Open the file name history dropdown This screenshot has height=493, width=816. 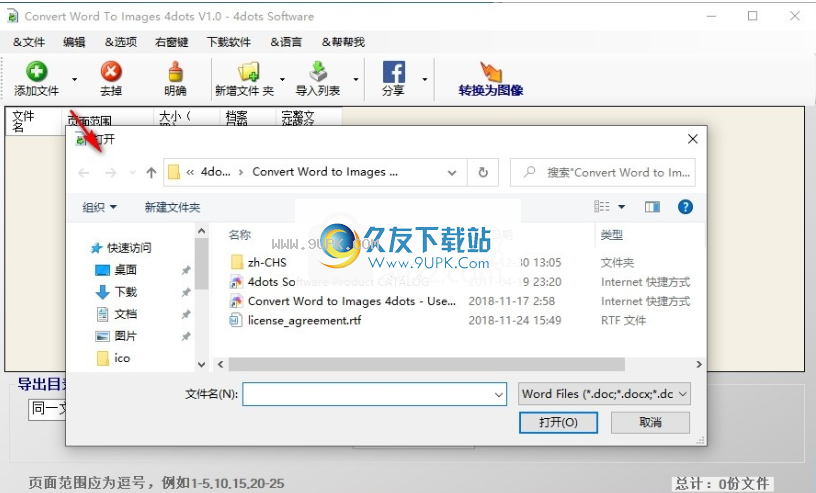click(x=499, y=395)
